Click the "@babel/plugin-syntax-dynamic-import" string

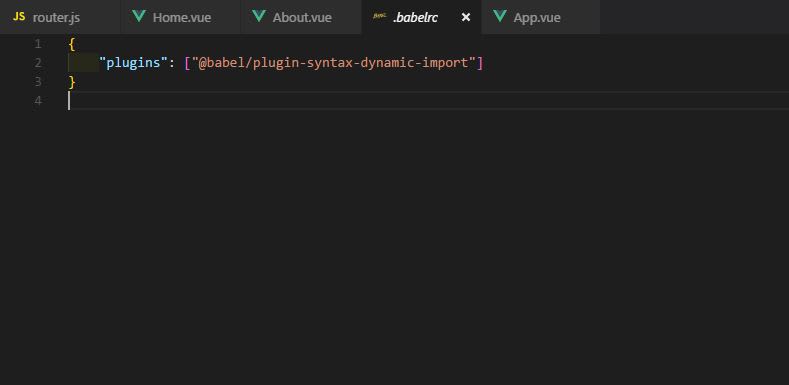(334, 63)
